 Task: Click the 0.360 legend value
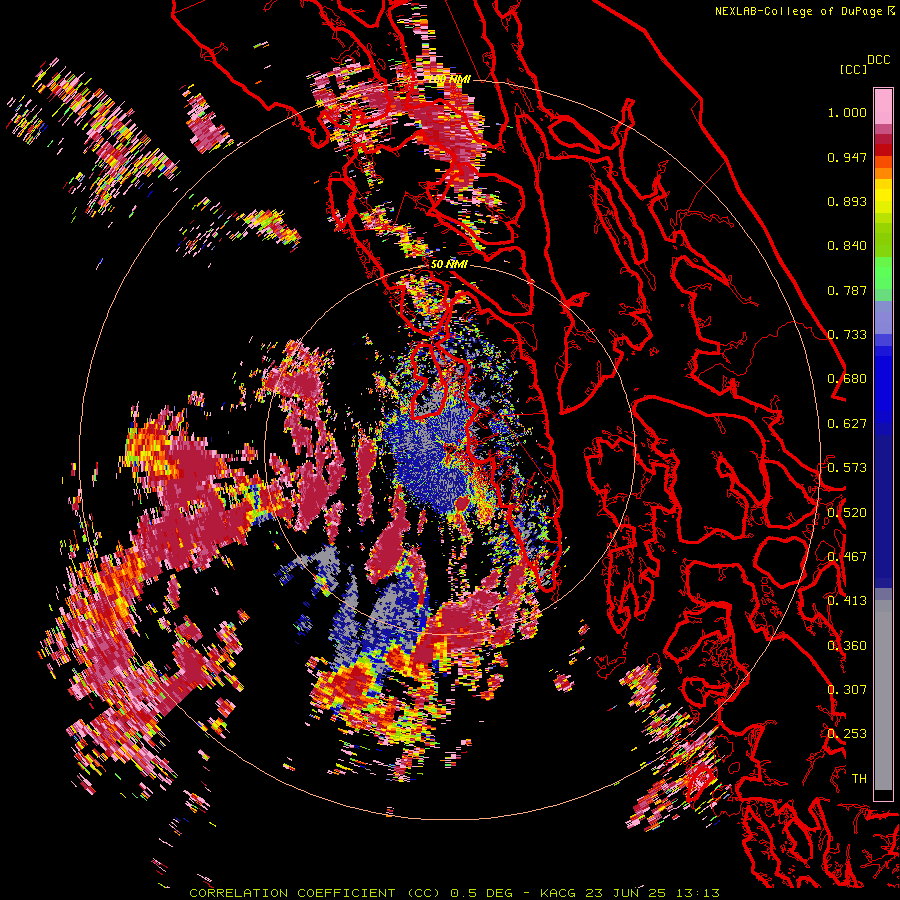[x=847, y=646]
